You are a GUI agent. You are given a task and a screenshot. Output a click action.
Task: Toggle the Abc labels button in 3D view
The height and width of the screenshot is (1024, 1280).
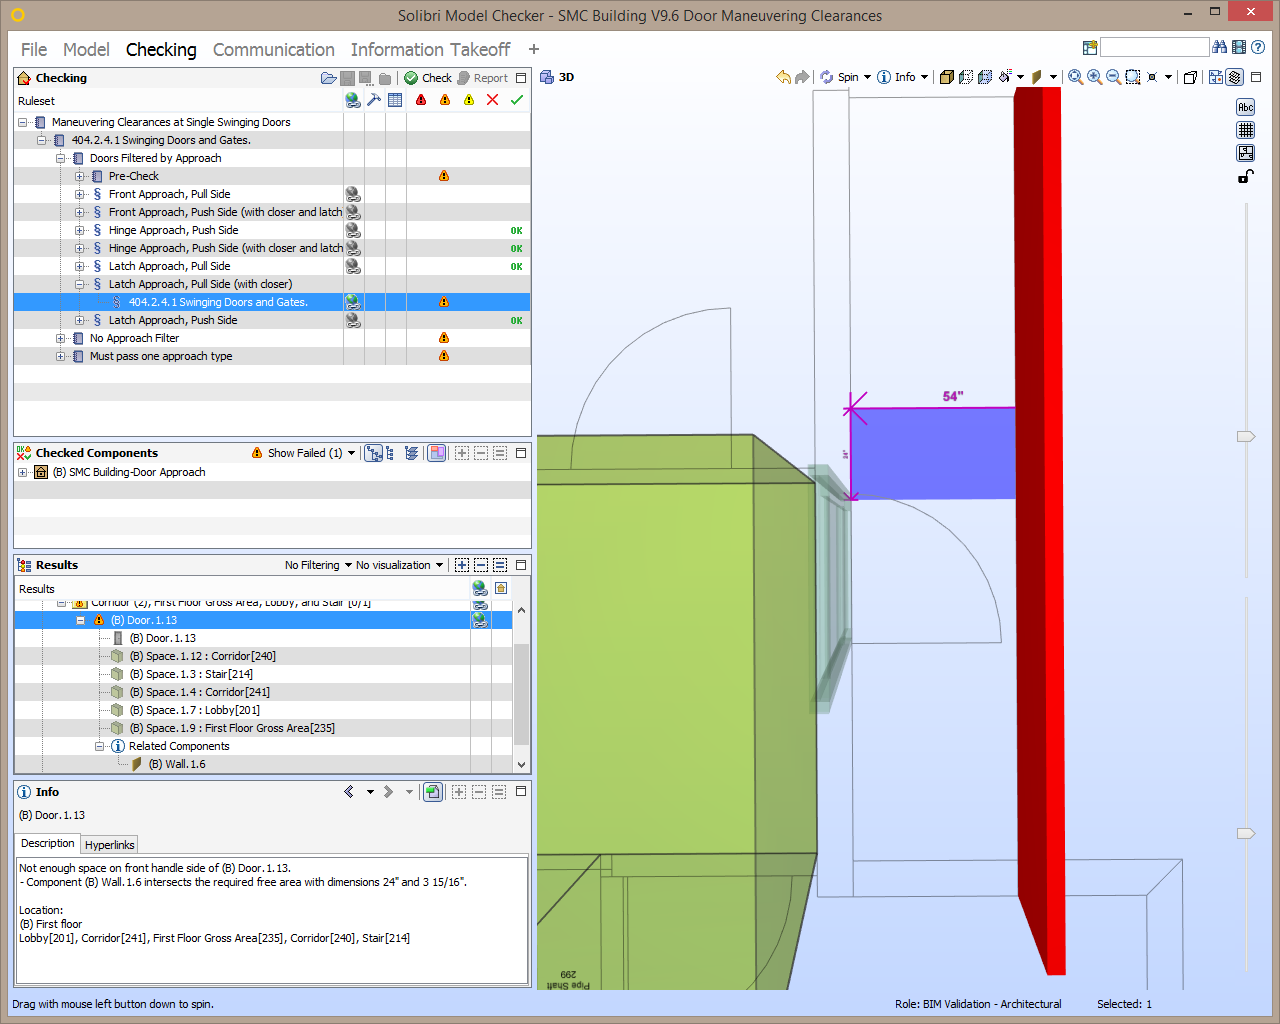click(1245, 107)
